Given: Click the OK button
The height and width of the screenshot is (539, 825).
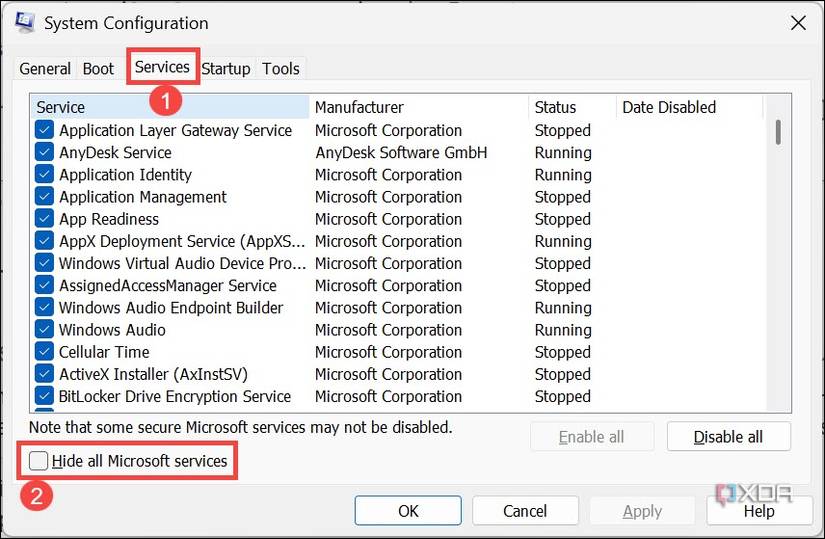Looking at the screenshot, I should coord(408,511).
